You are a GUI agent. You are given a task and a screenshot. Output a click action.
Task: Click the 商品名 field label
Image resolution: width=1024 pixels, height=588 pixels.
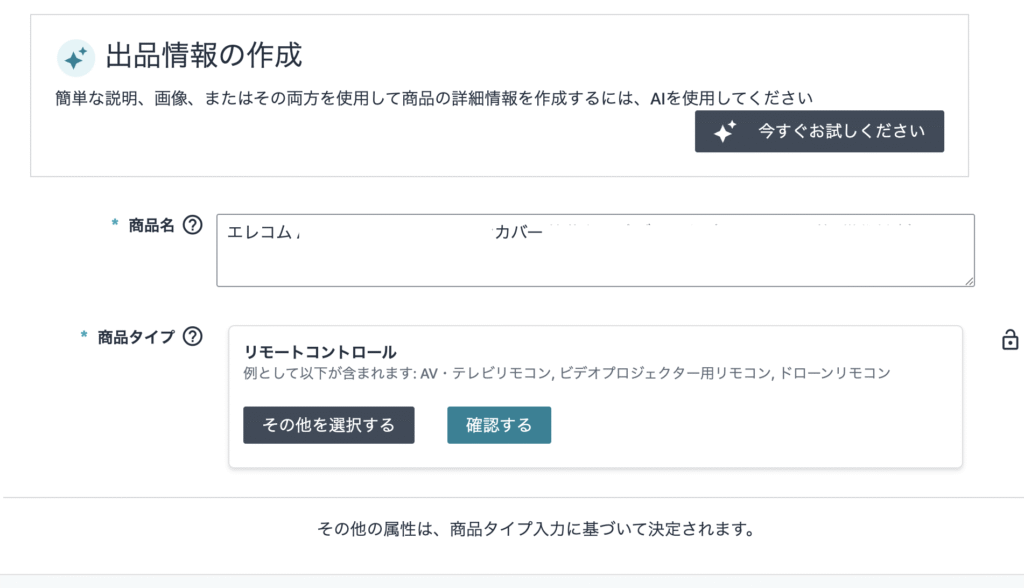click(x=151, y=225)
